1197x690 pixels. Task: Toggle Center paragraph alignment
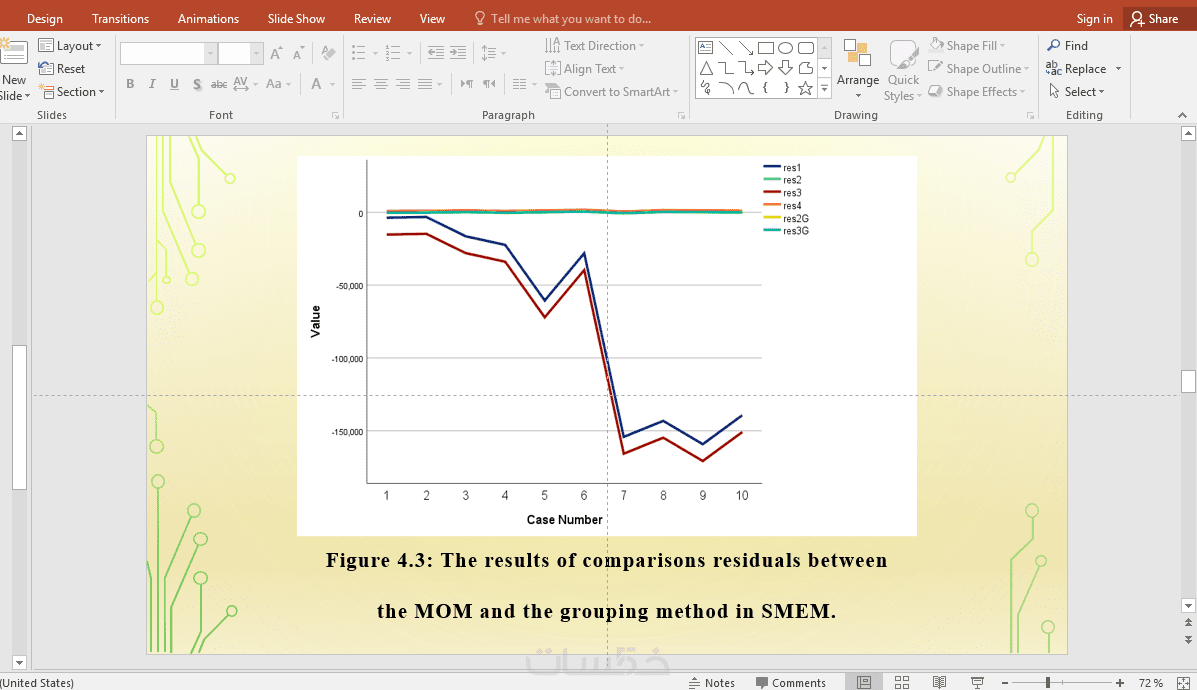381,84
